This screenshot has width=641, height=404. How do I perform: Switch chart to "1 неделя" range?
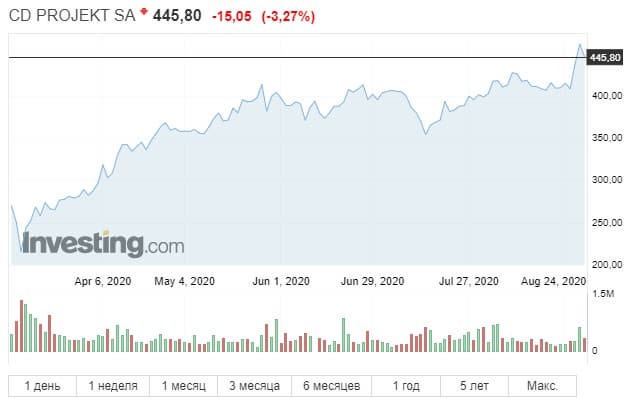114,385
